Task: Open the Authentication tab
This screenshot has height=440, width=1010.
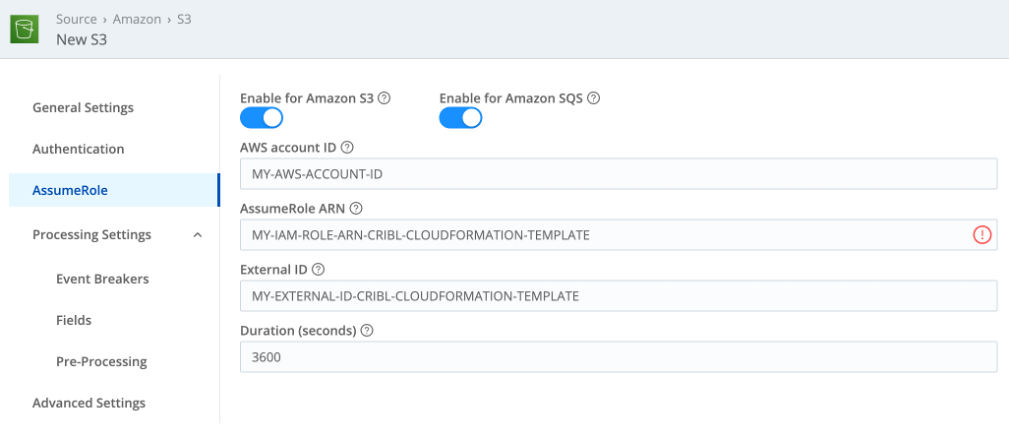Action: [78, 149]
